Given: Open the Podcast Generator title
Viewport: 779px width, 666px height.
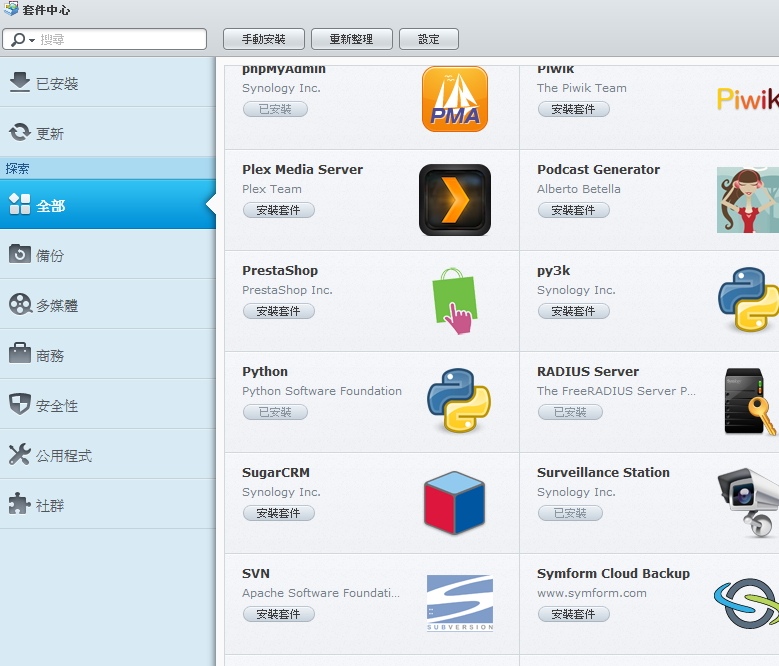Looking at the screenshot, I should [598, 169].
